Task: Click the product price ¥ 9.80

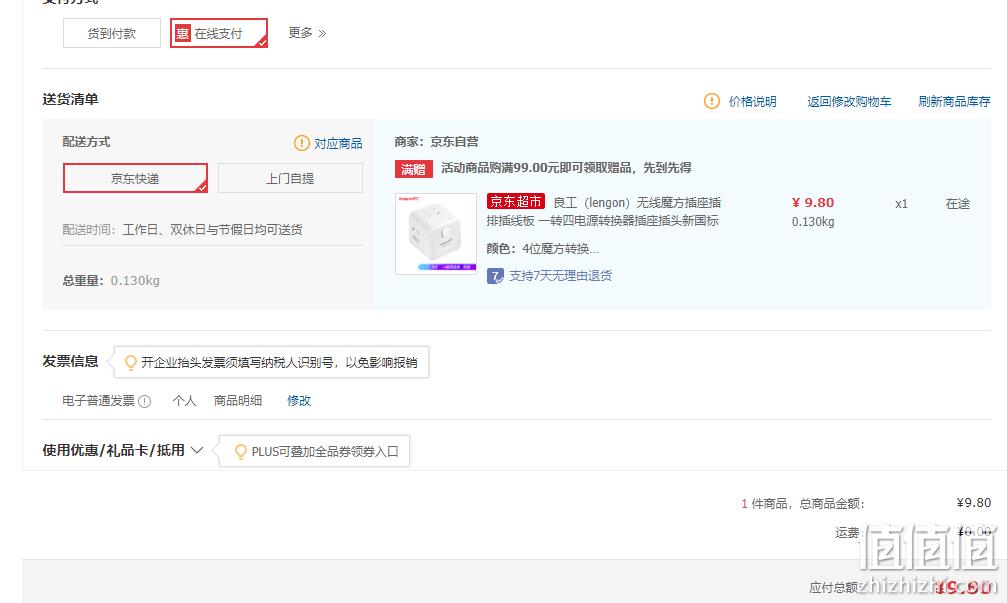Action: (x=813, y=203)
